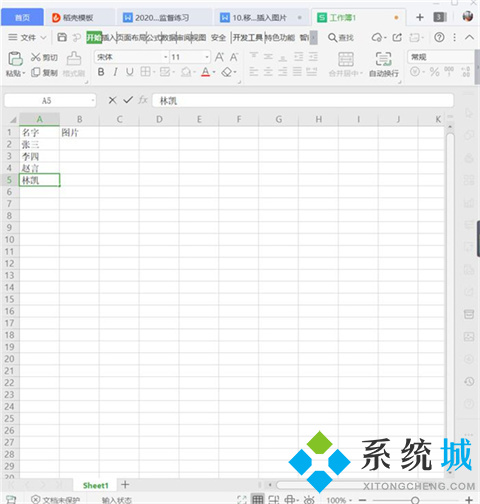Apply the red font color
Image resolution: width=480 pixels, height=504 pixels.
point(206,72)
